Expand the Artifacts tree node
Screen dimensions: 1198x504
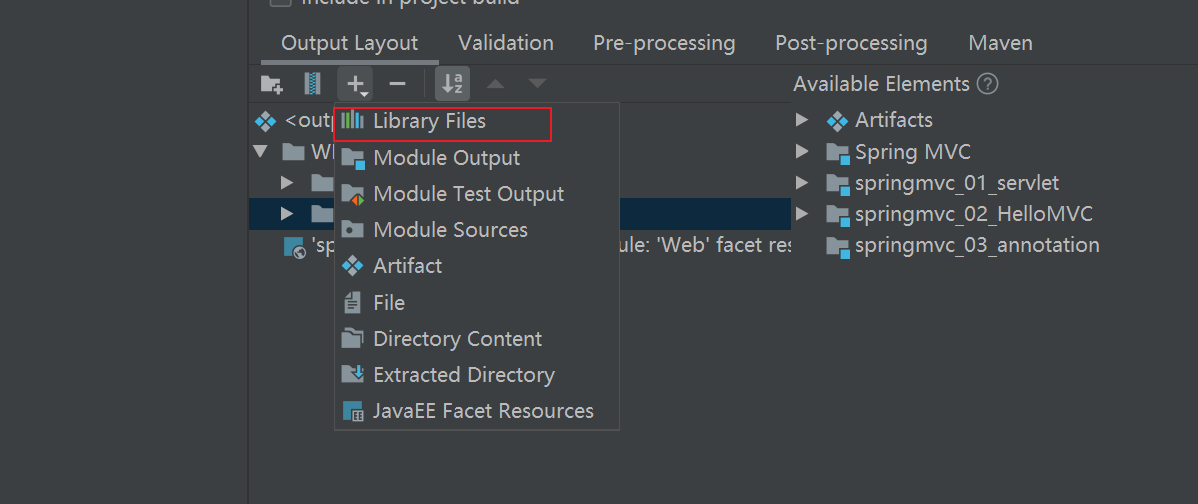coord(801,120)
